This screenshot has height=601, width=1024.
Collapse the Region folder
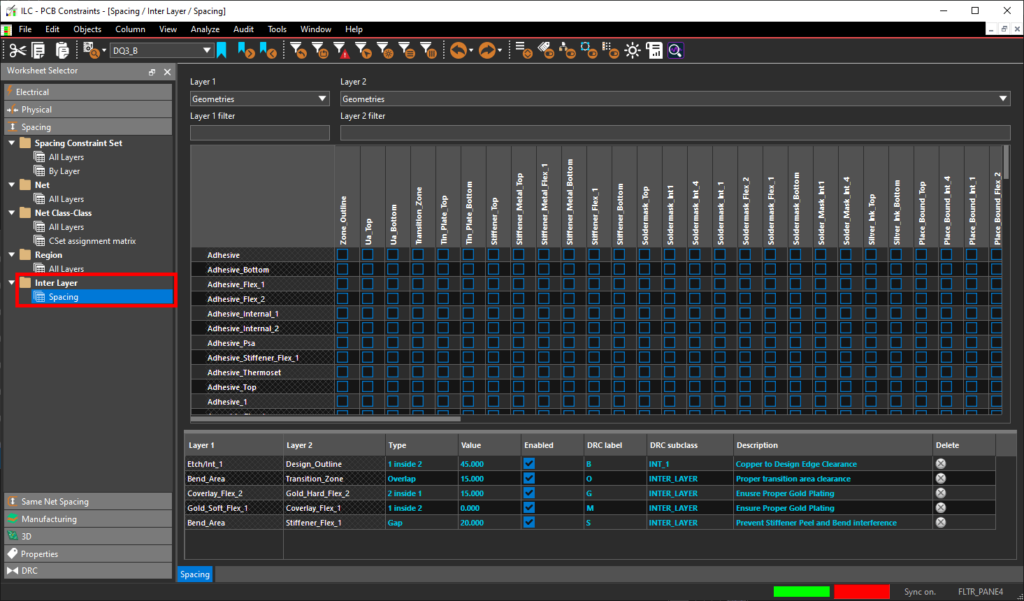pyautogui.click(x=12, y=255)
